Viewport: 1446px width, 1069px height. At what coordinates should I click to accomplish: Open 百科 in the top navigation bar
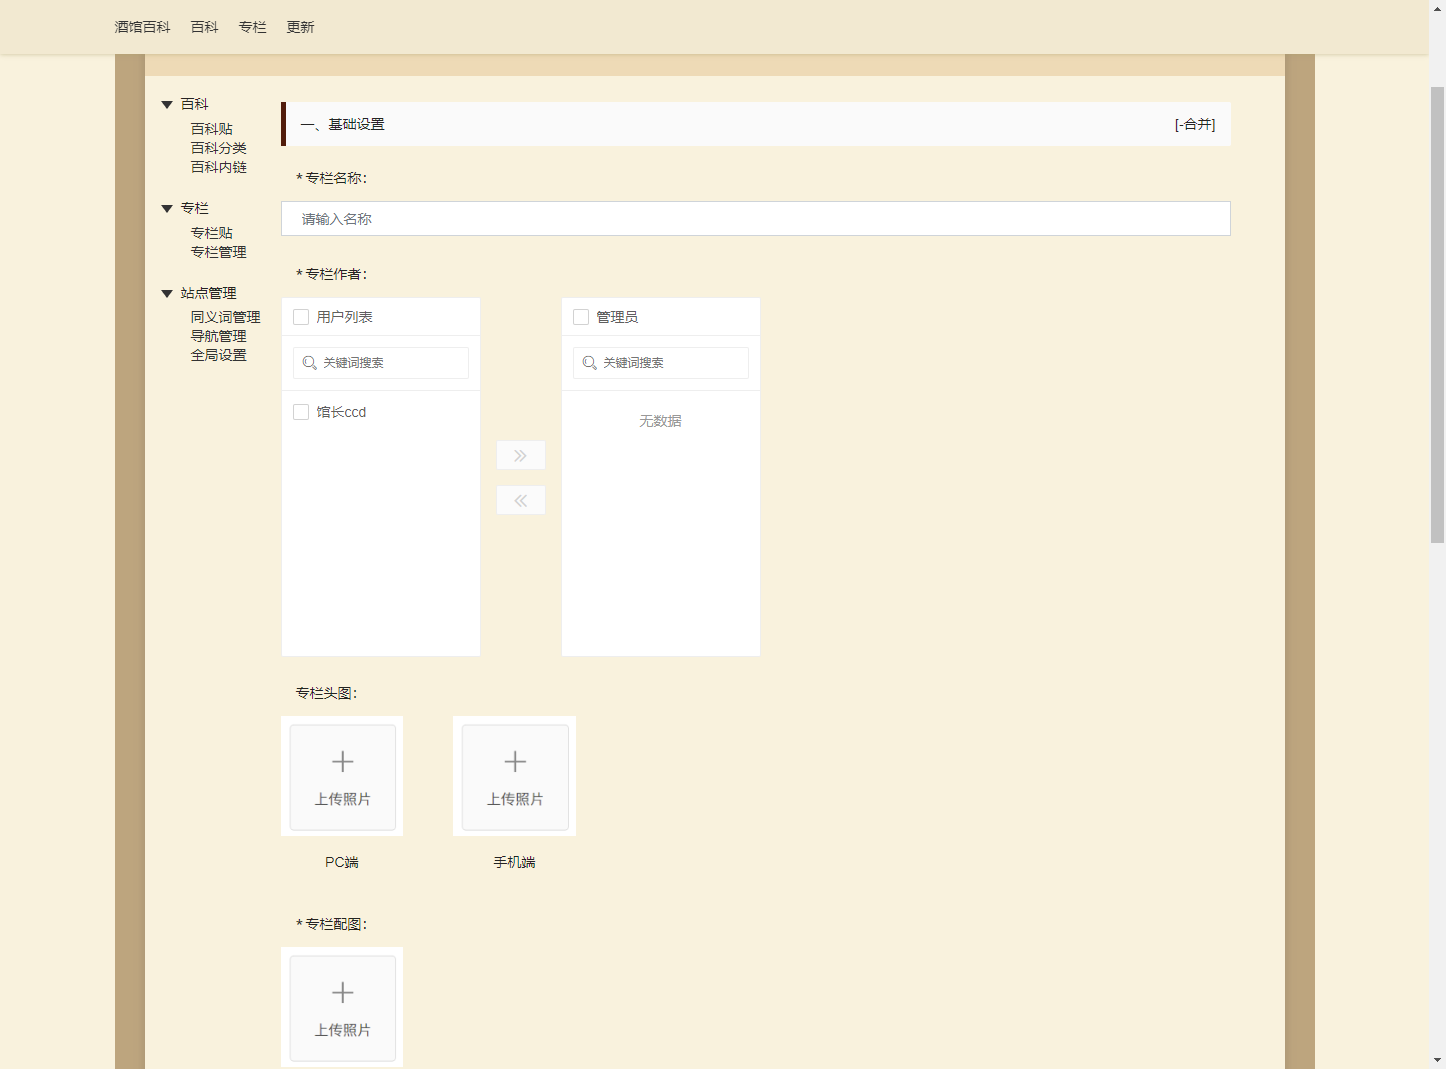pos(204,27)
